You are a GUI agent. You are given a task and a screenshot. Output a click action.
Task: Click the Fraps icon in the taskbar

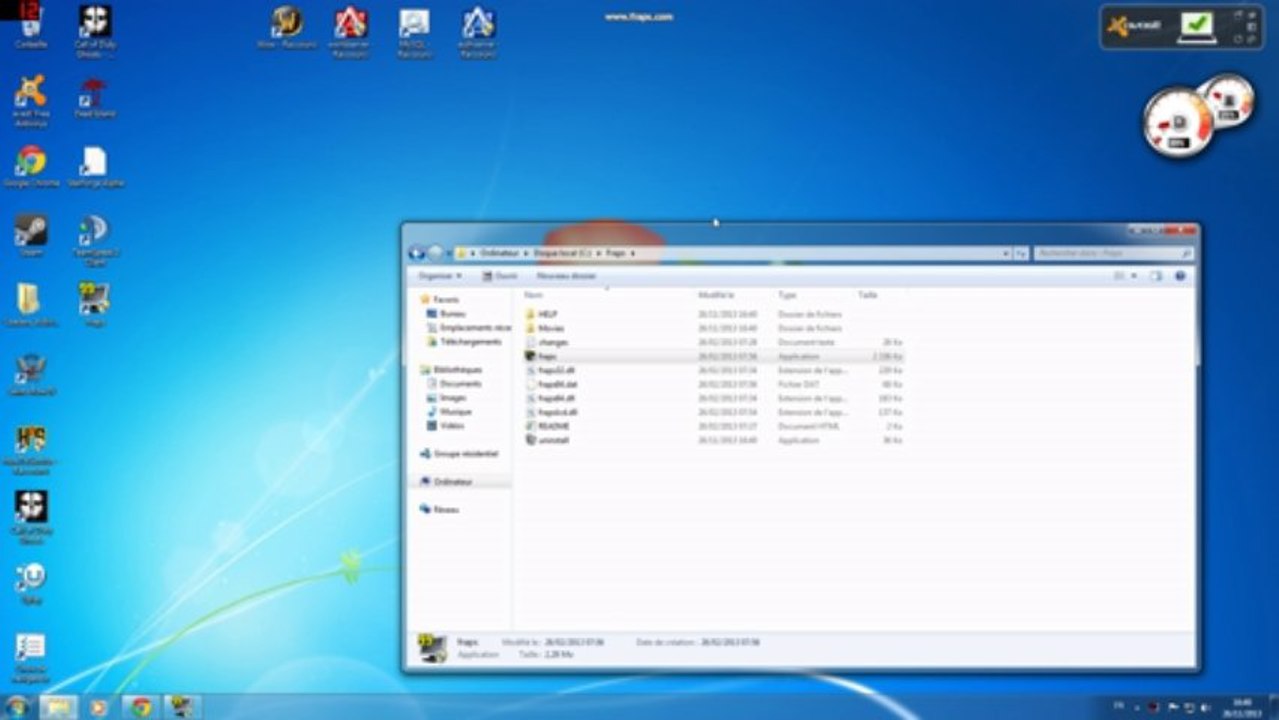182,707
